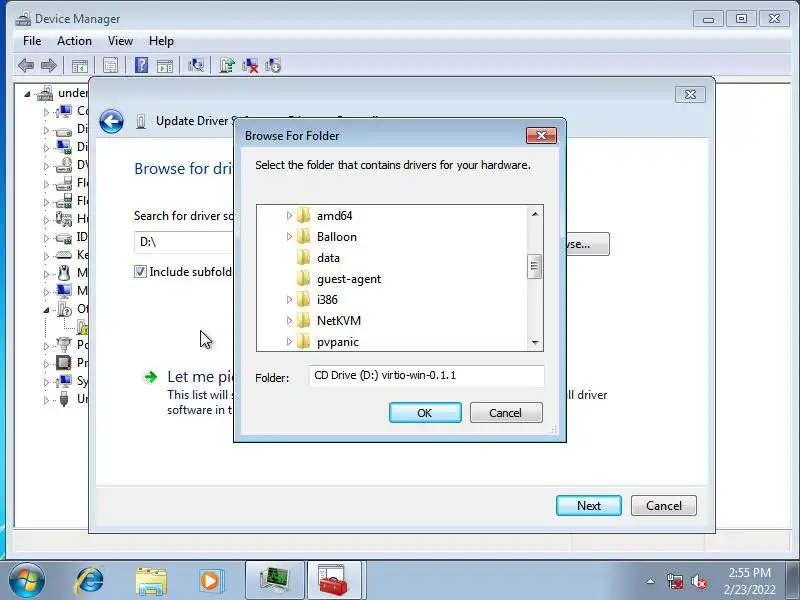
Task: Click the folder list scrollbar down arrow
Action: [535, 342]
